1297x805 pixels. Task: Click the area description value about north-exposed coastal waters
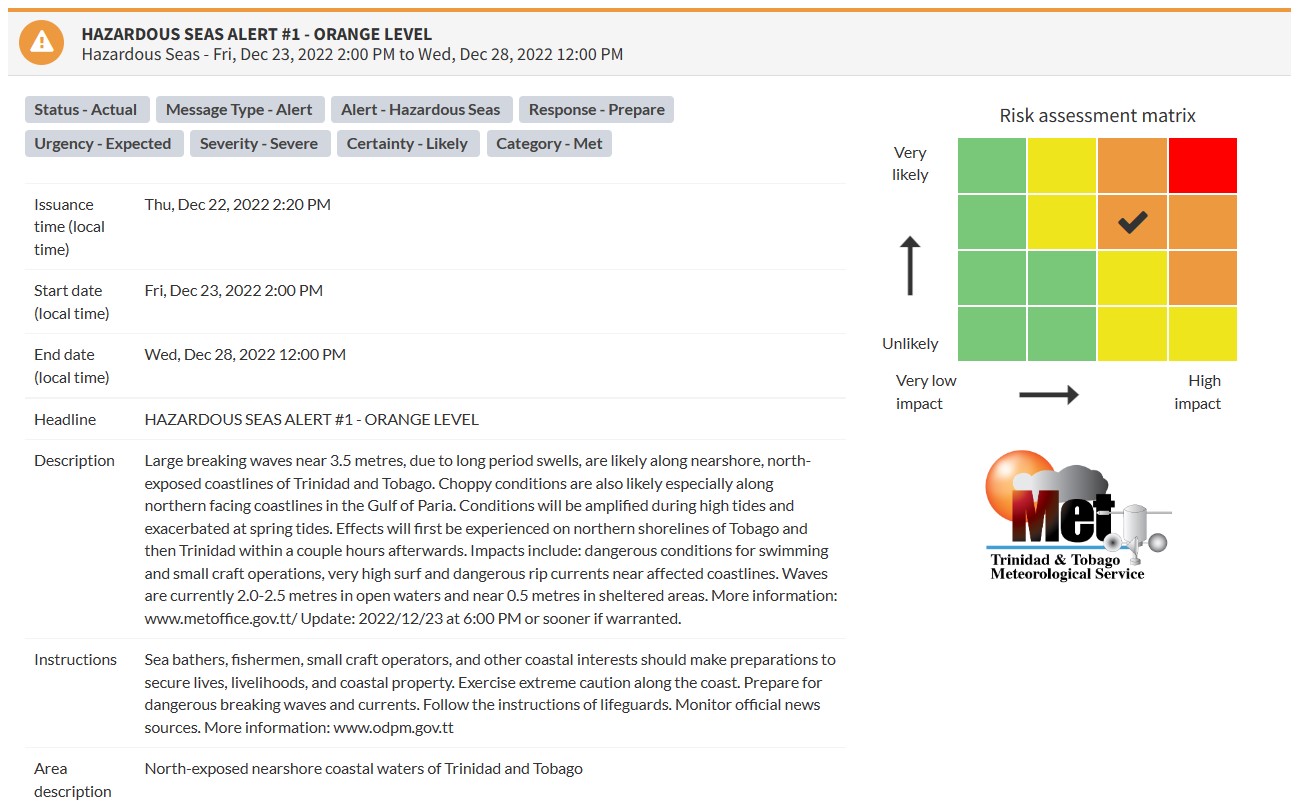tap(363, 768)
